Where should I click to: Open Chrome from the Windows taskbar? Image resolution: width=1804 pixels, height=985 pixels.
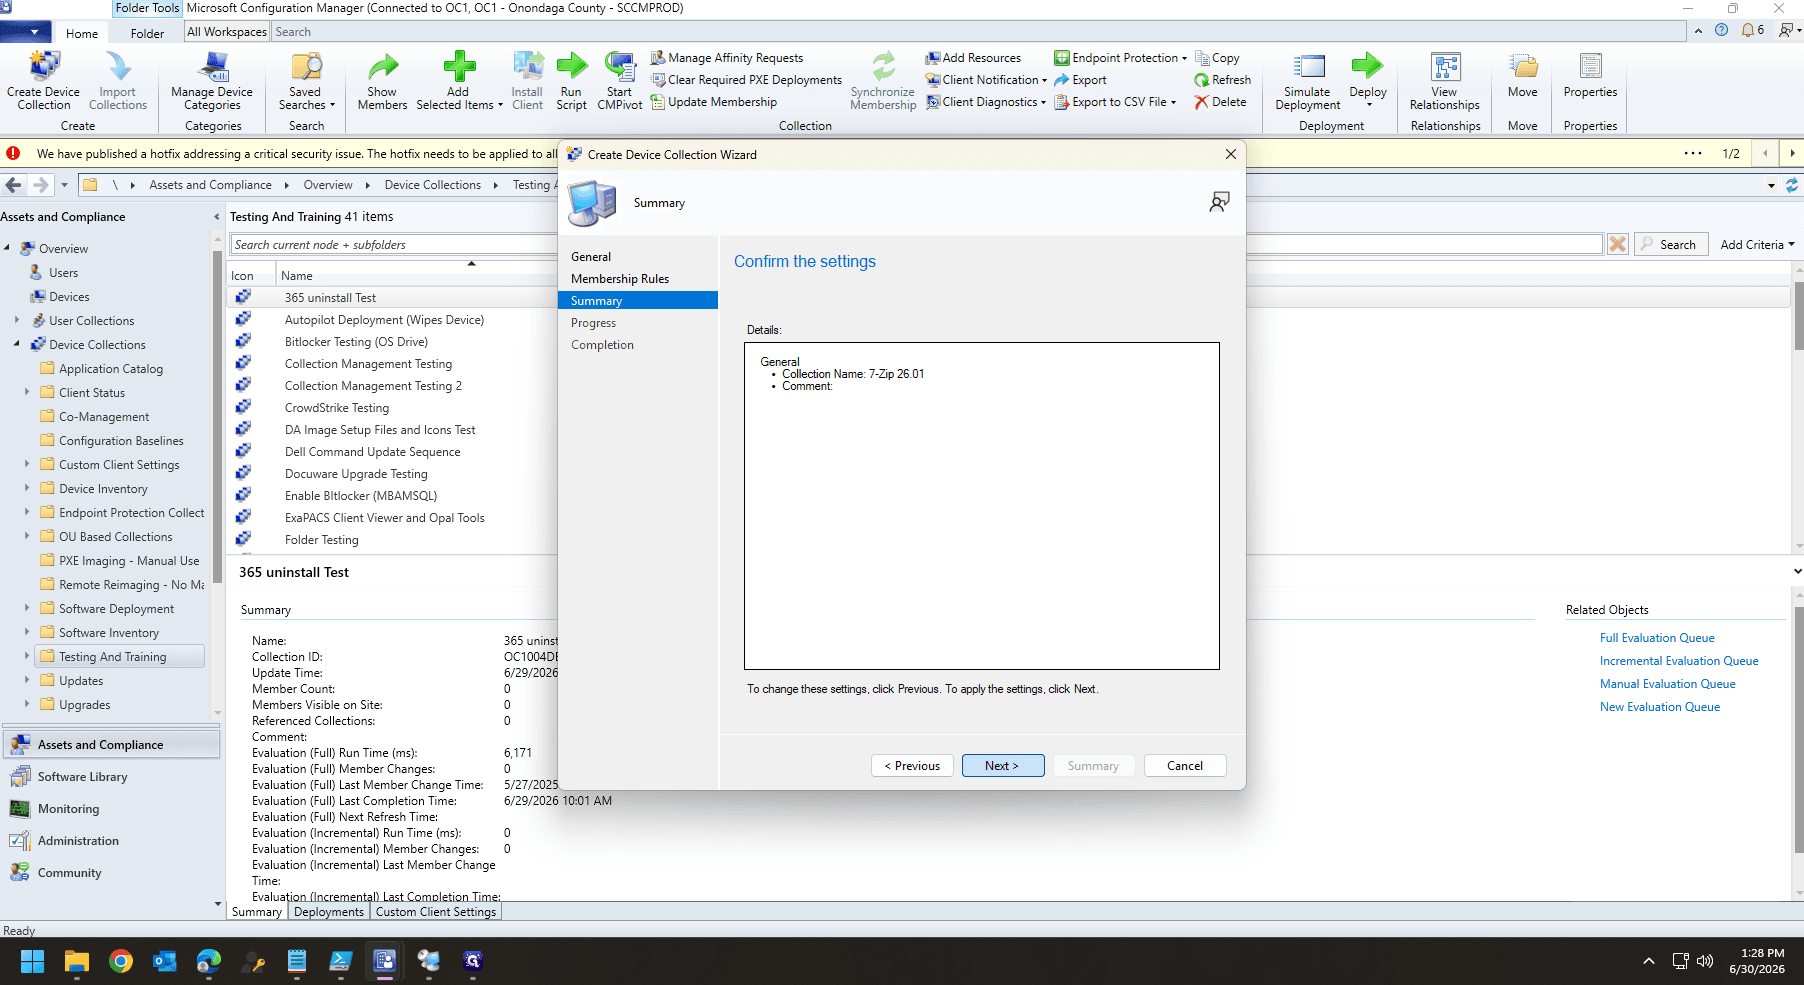121,961
